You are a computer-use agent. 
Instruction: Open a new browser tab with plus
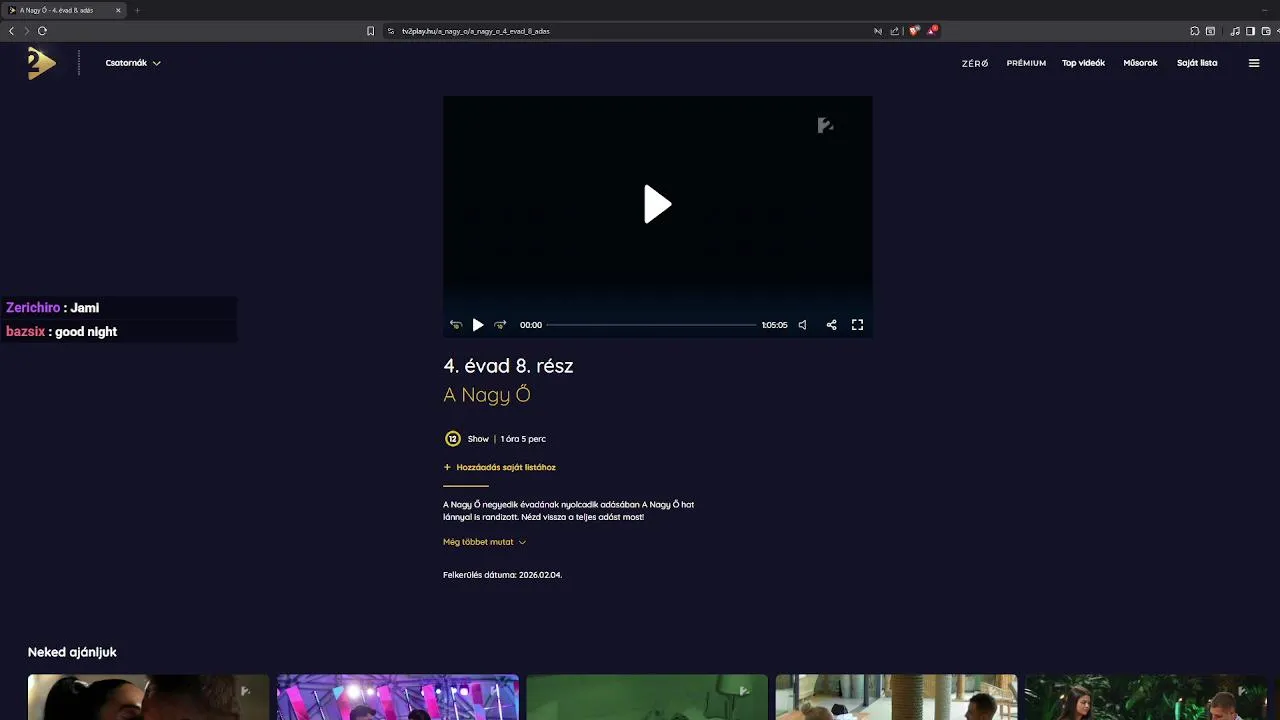tap(137, 10)
